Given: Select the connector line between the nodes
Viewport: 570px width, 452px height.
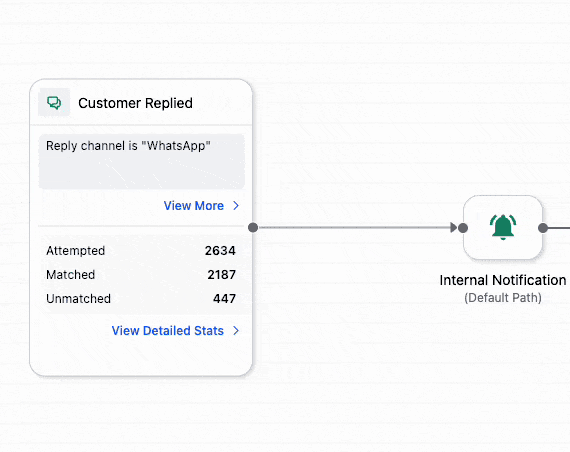Looking at the screenshot, I should pos(354,228).
